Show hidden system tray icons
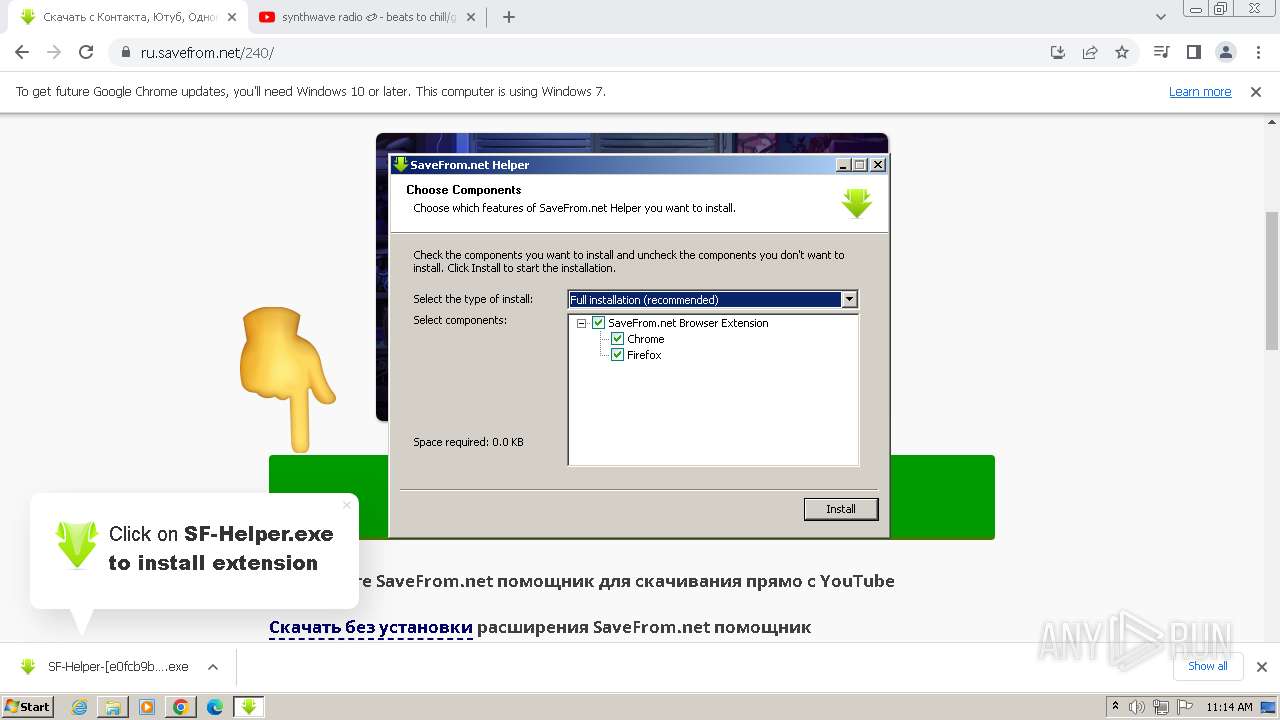The width and height of the screenshot is (1280, 720). point(1115,707)
